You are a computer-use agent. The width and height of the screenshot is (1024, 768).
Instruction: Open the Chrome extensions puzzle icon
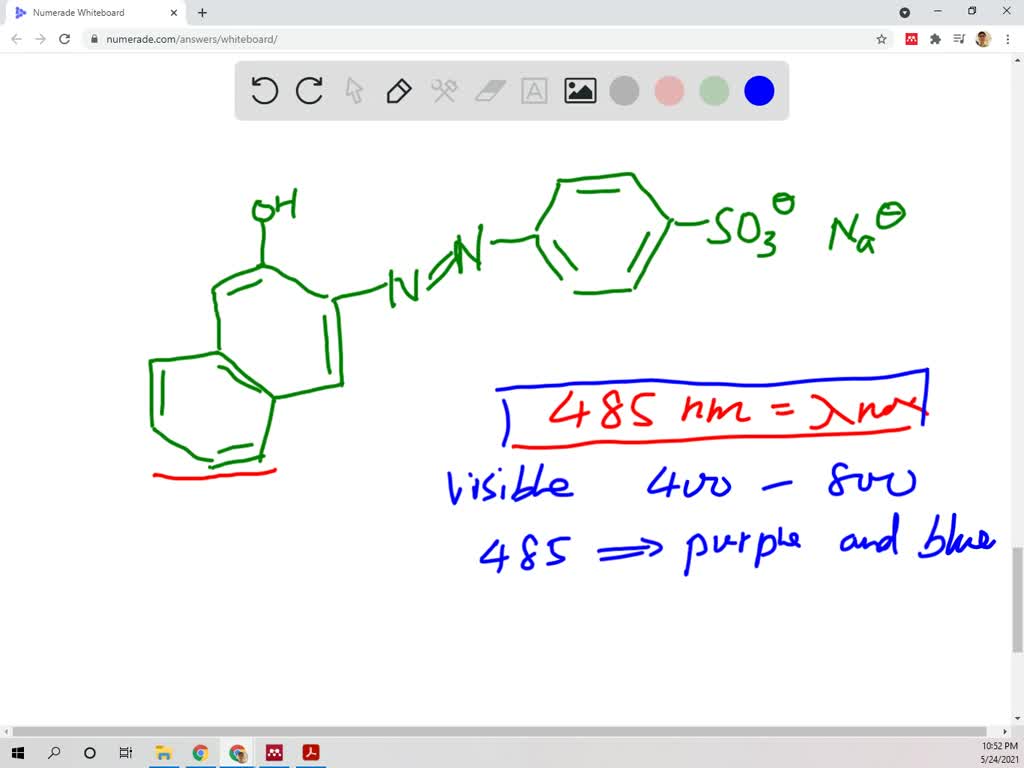pyautogui.click(x=934, y=38)
